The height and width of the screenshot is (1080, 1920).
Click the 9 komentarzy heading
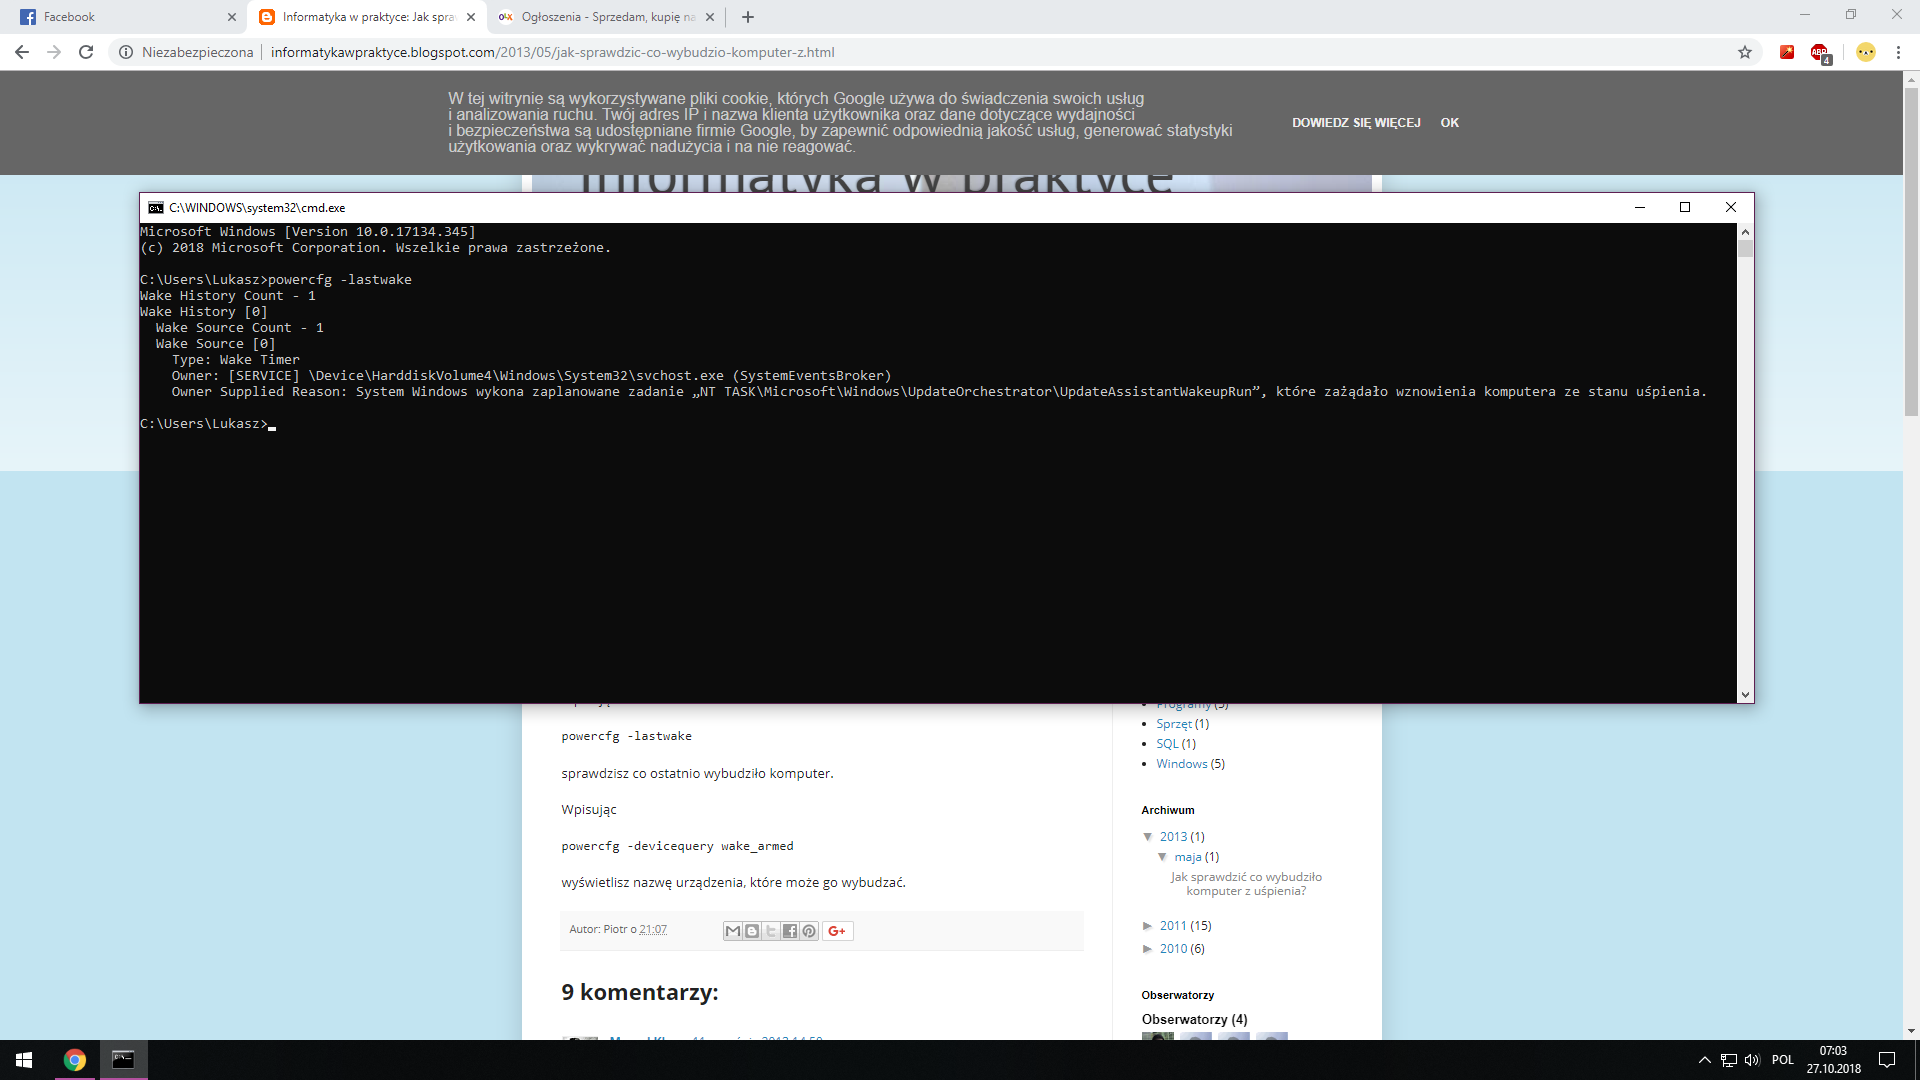point(640,992)
